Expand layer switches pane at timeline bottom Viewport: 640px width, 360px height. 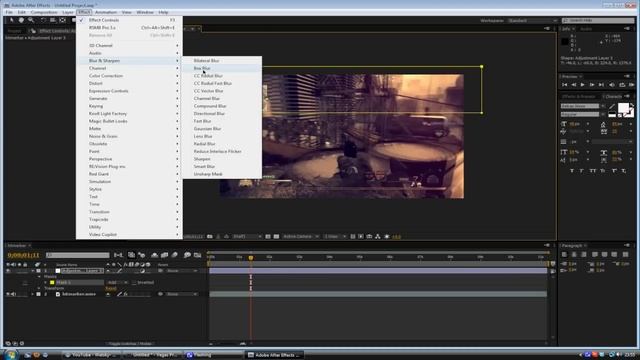coord(8,344)
